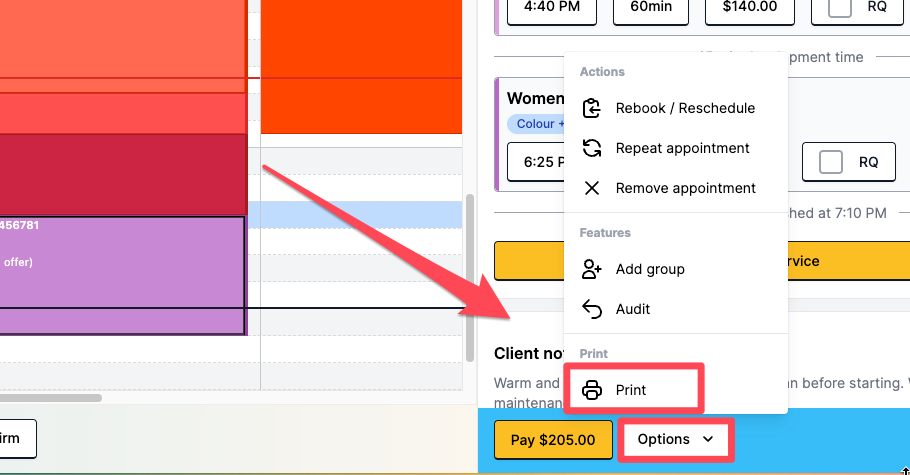Click the Rebook / Reschedule clipboard icon
The image size is (910, 475).
click(592, 108)
